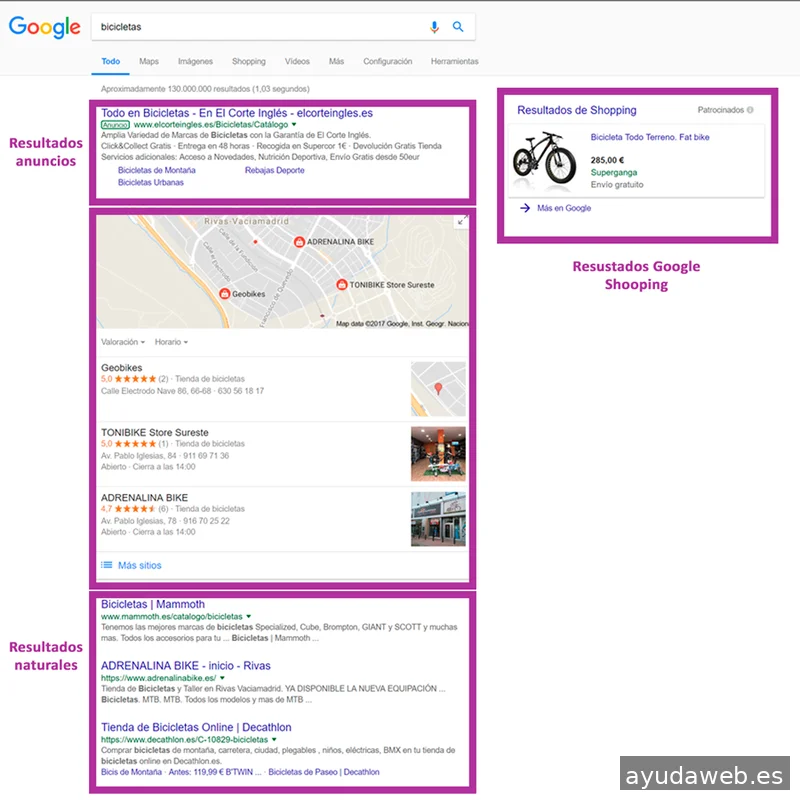Click the list icon beside Más sitios
Screen dimensions: 800x800
107,565
